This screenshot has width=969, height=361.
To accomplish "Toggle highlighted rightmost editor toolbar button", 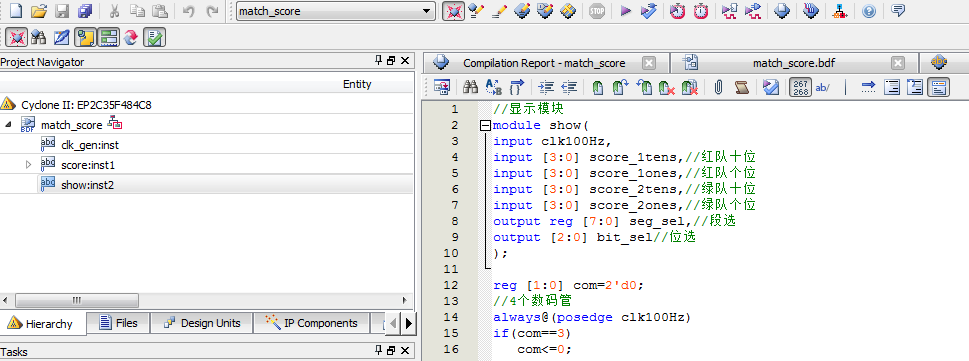I will (939, 88).
